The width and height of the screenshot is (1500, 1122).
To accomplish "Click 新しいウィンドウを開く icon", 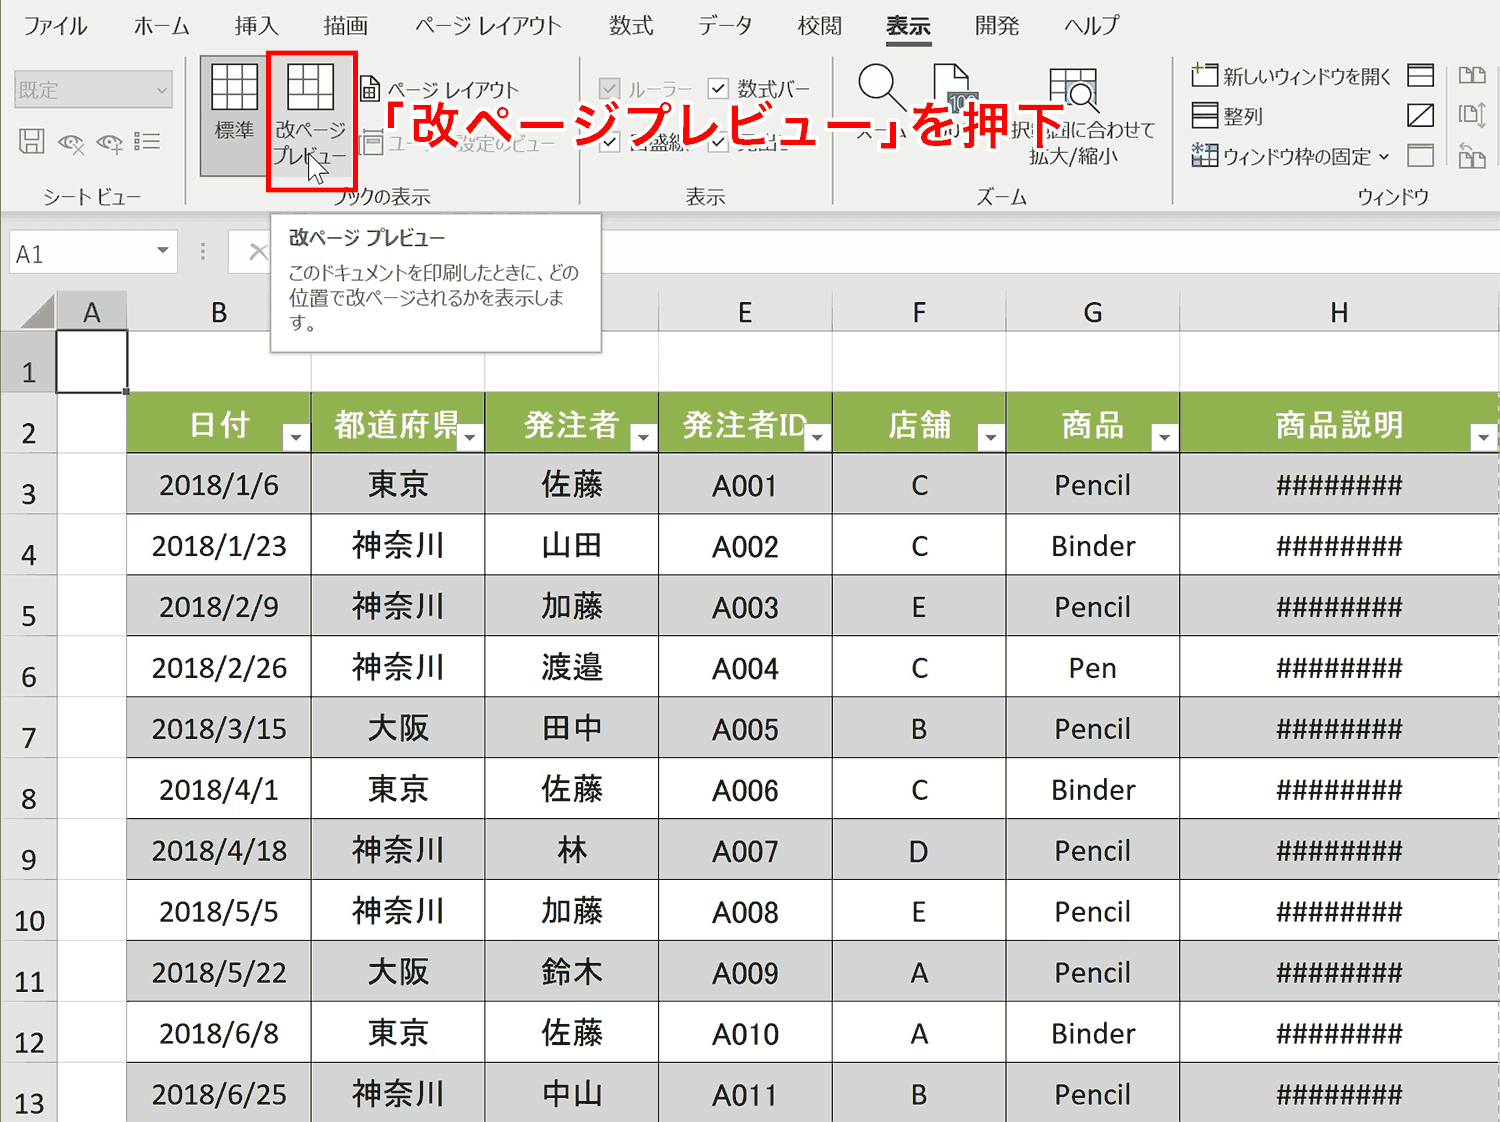I will click(1205, 75).
